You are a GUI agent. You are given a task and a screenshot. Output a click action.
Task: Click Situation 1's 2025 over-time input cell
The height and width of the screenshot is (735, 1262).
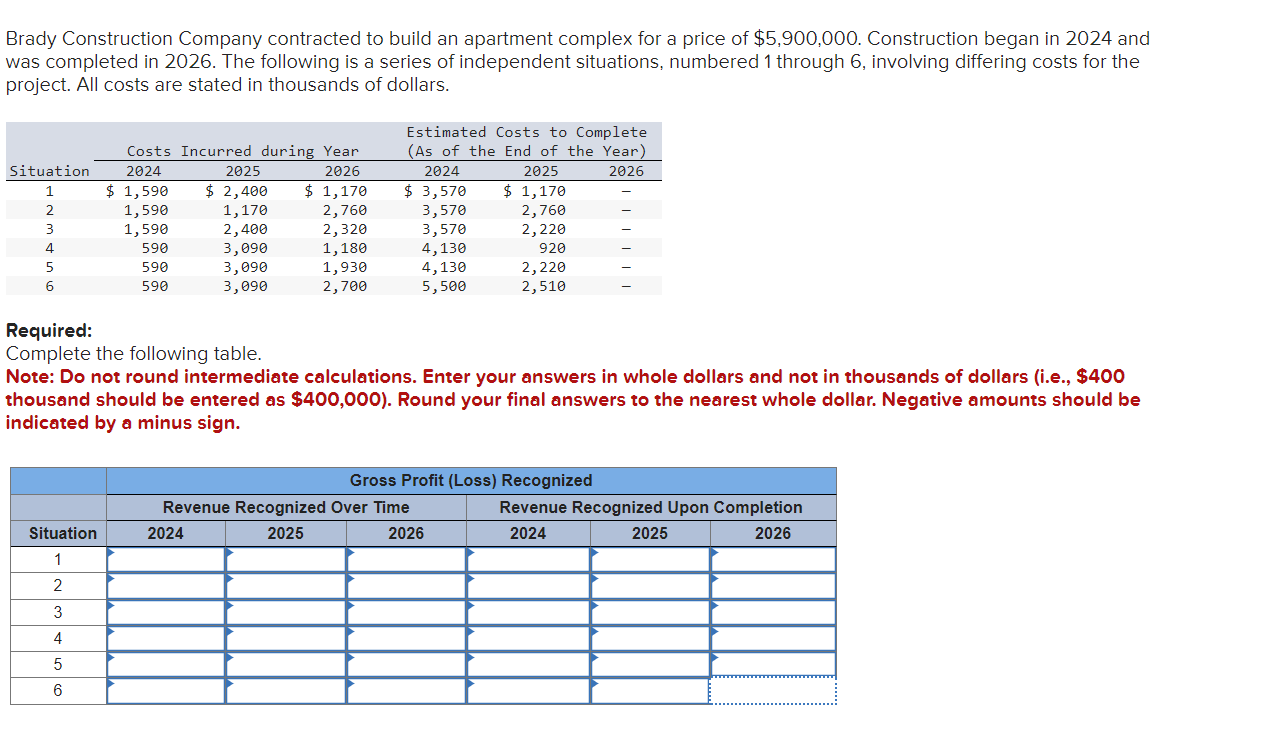tap(285, 559)
